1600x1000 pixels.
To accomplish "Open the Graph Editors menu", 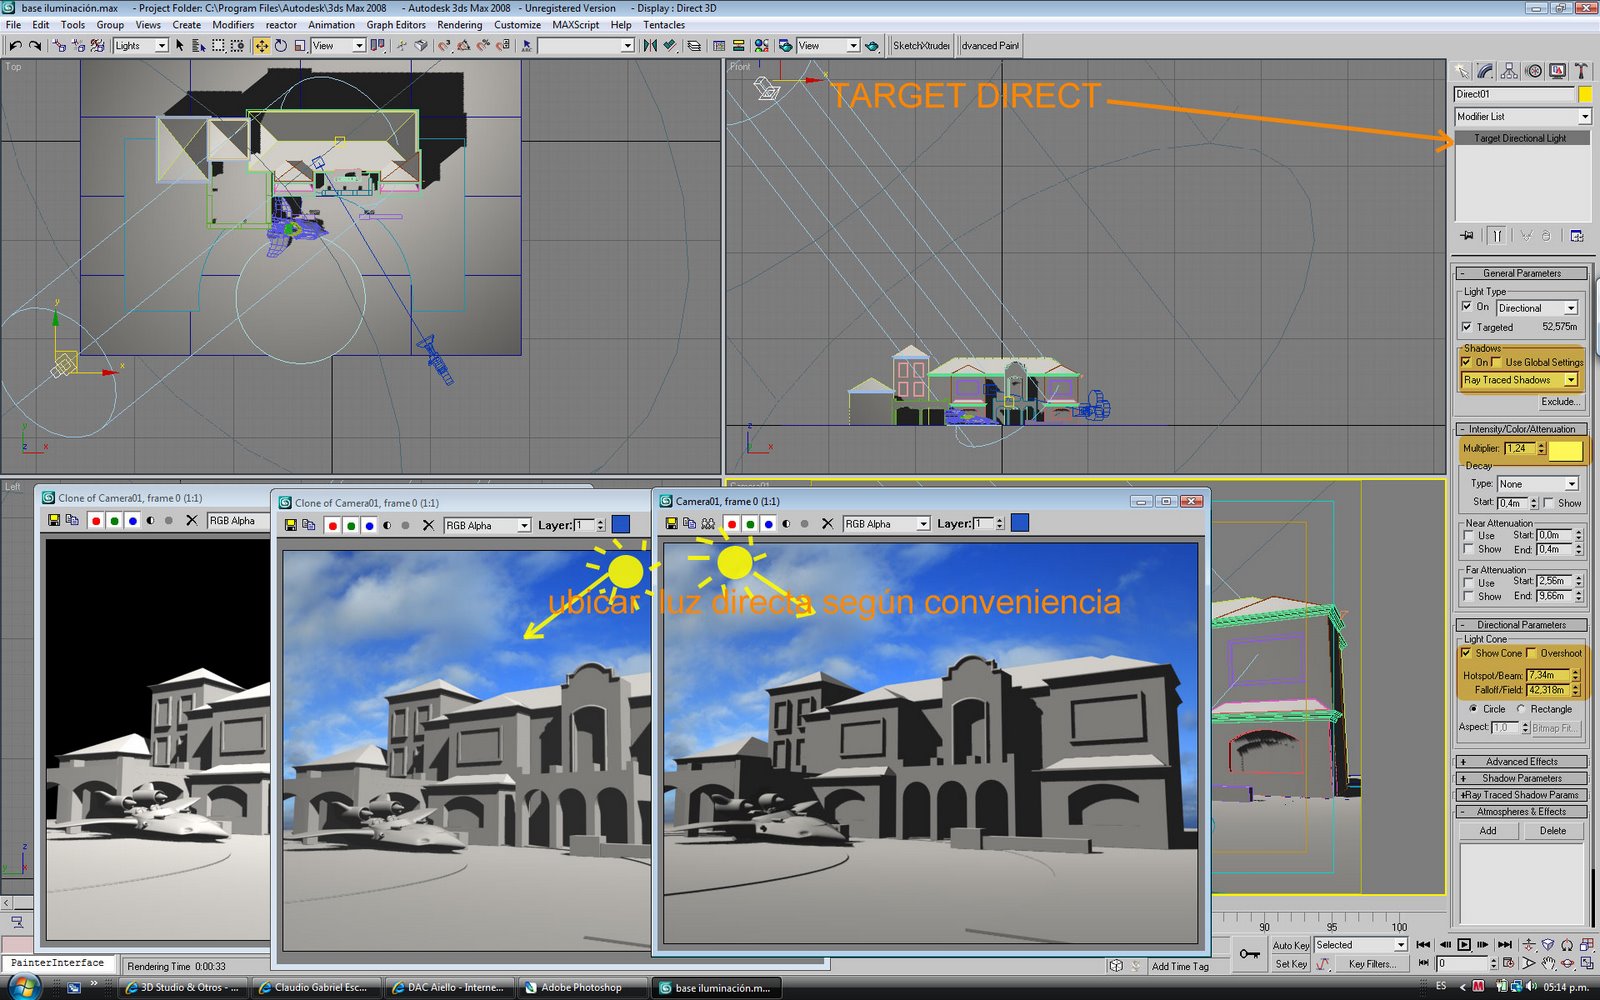I will click(396, 25).
